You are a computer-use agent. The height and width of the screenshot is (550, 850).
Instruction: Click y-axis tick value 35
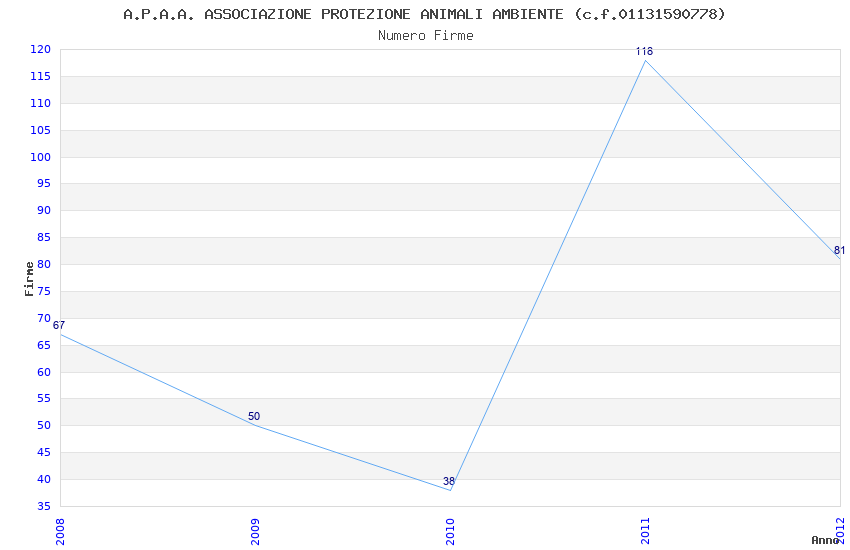point(44,506)
